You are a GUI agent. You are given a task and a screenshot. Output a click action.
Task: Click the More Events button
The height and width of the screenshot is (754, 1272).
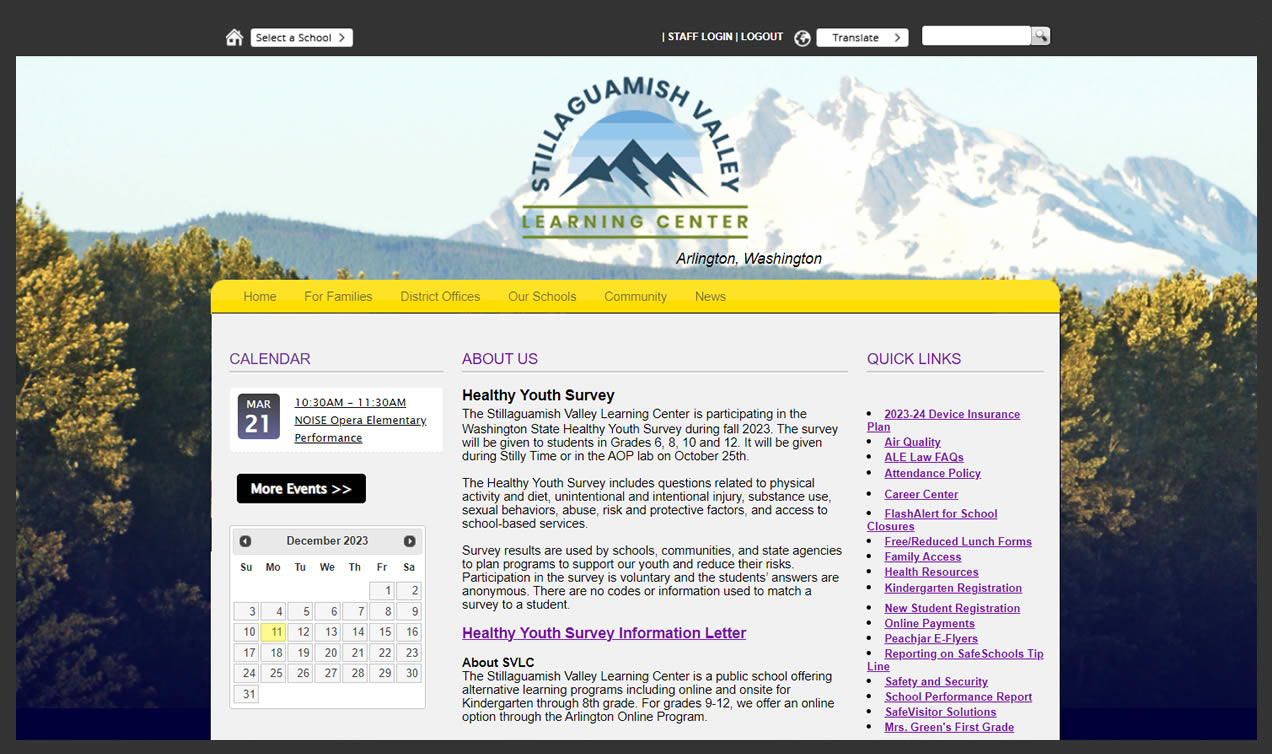click(x=301, y=489)
